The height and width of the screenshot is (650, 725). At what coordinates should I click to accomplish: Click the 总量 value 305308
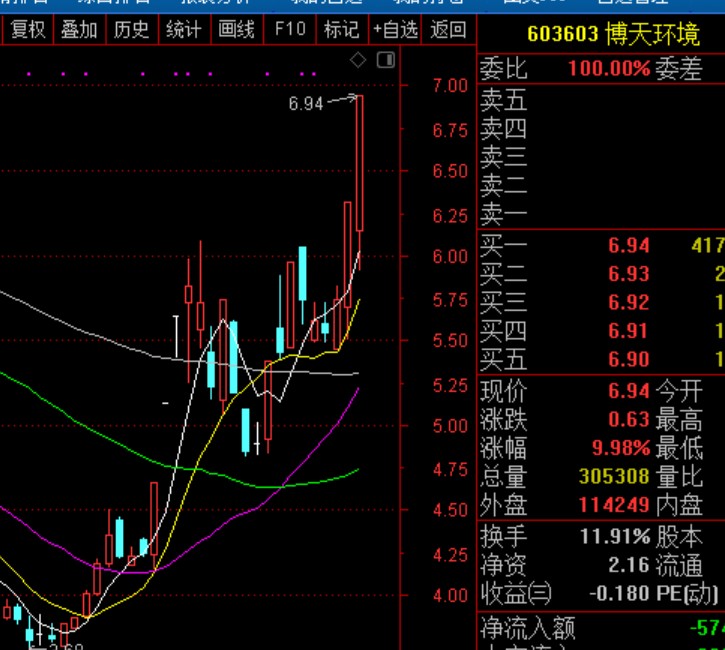pyautogui.click(x=614, y=476)
